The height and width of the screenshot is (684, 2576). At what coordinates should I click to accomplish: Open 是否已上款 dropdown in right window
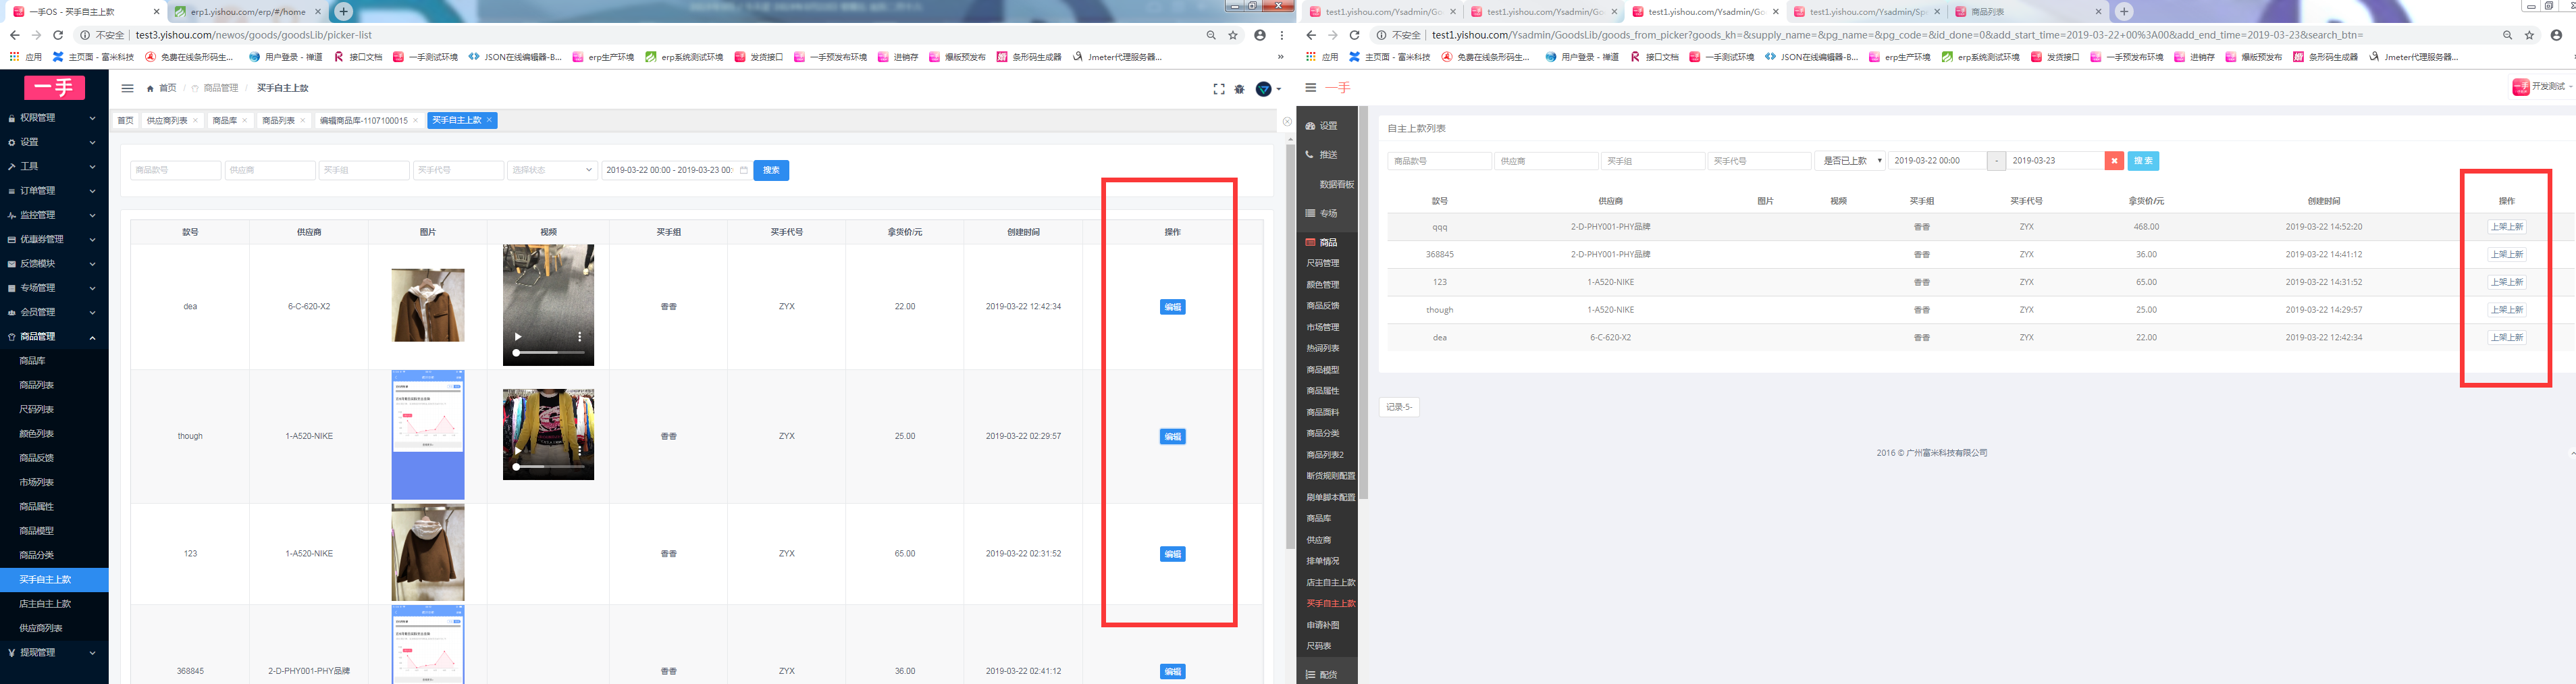pyautogui.click(x=1850, y=161)
